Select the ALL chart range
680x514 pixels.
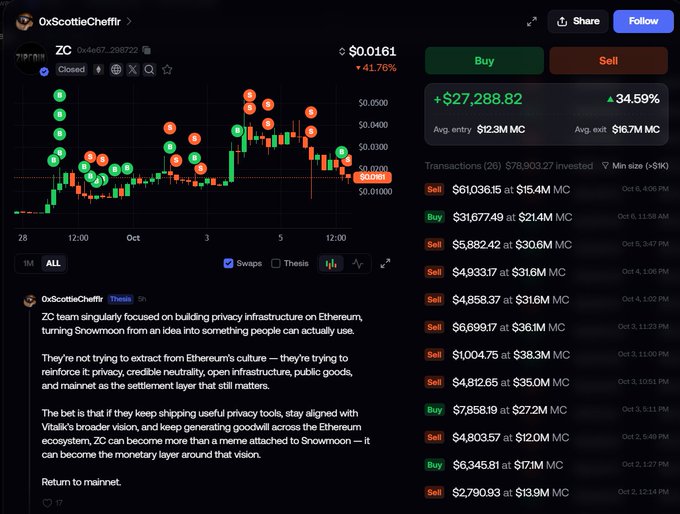[x=53, y=263]
